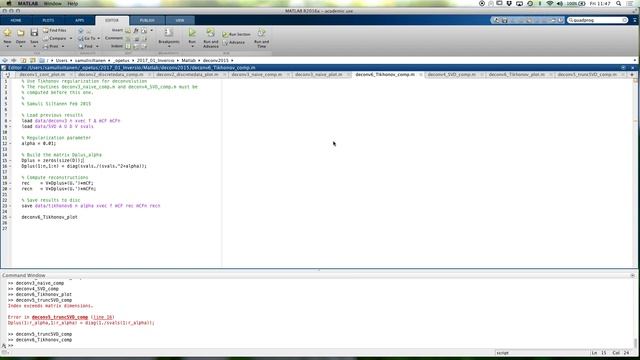The height and width of the screenshot is (360, 640).
Task: Click Run Section
Action: click(236, 34)
